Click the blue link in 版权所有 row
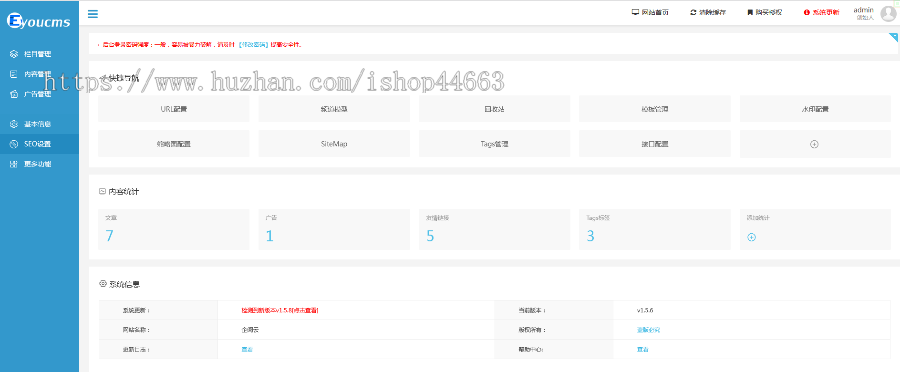The width and height of the screenshot is (900, 372). [x=648, y=330]
